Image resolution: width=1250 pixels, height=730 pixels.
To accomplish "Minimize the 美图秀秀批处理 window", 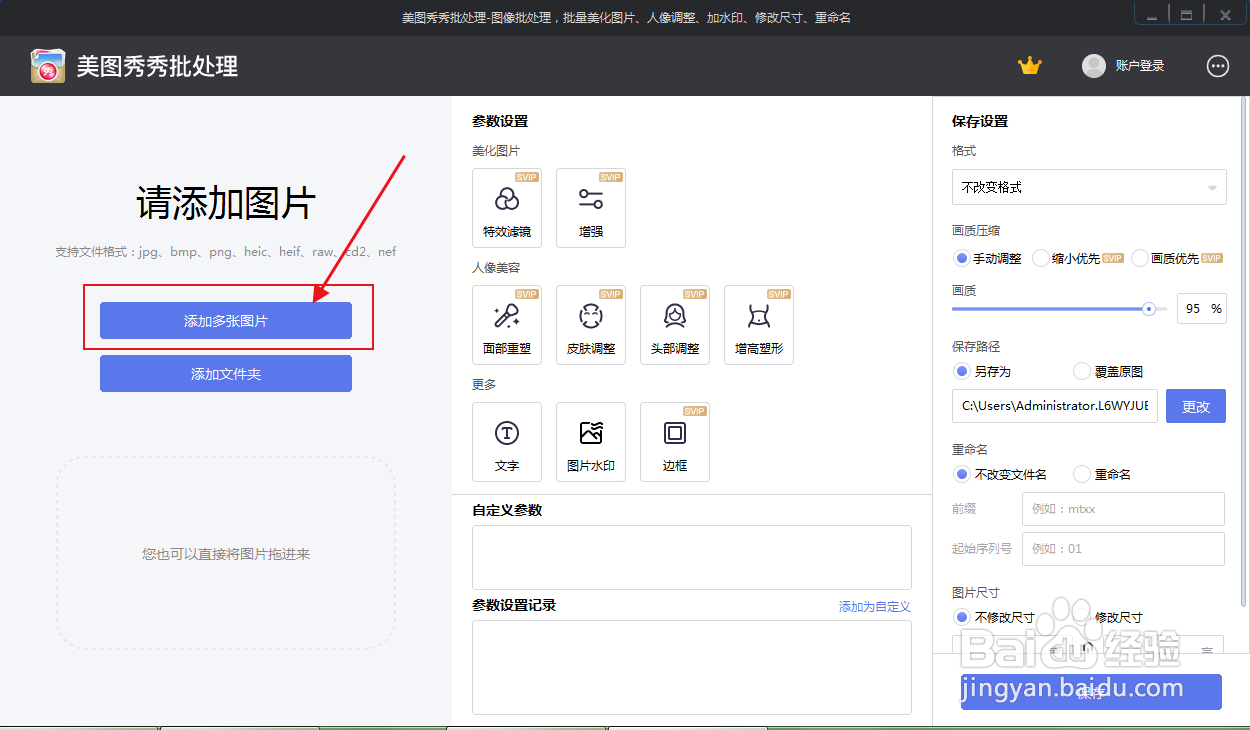I will (1153, 15).
